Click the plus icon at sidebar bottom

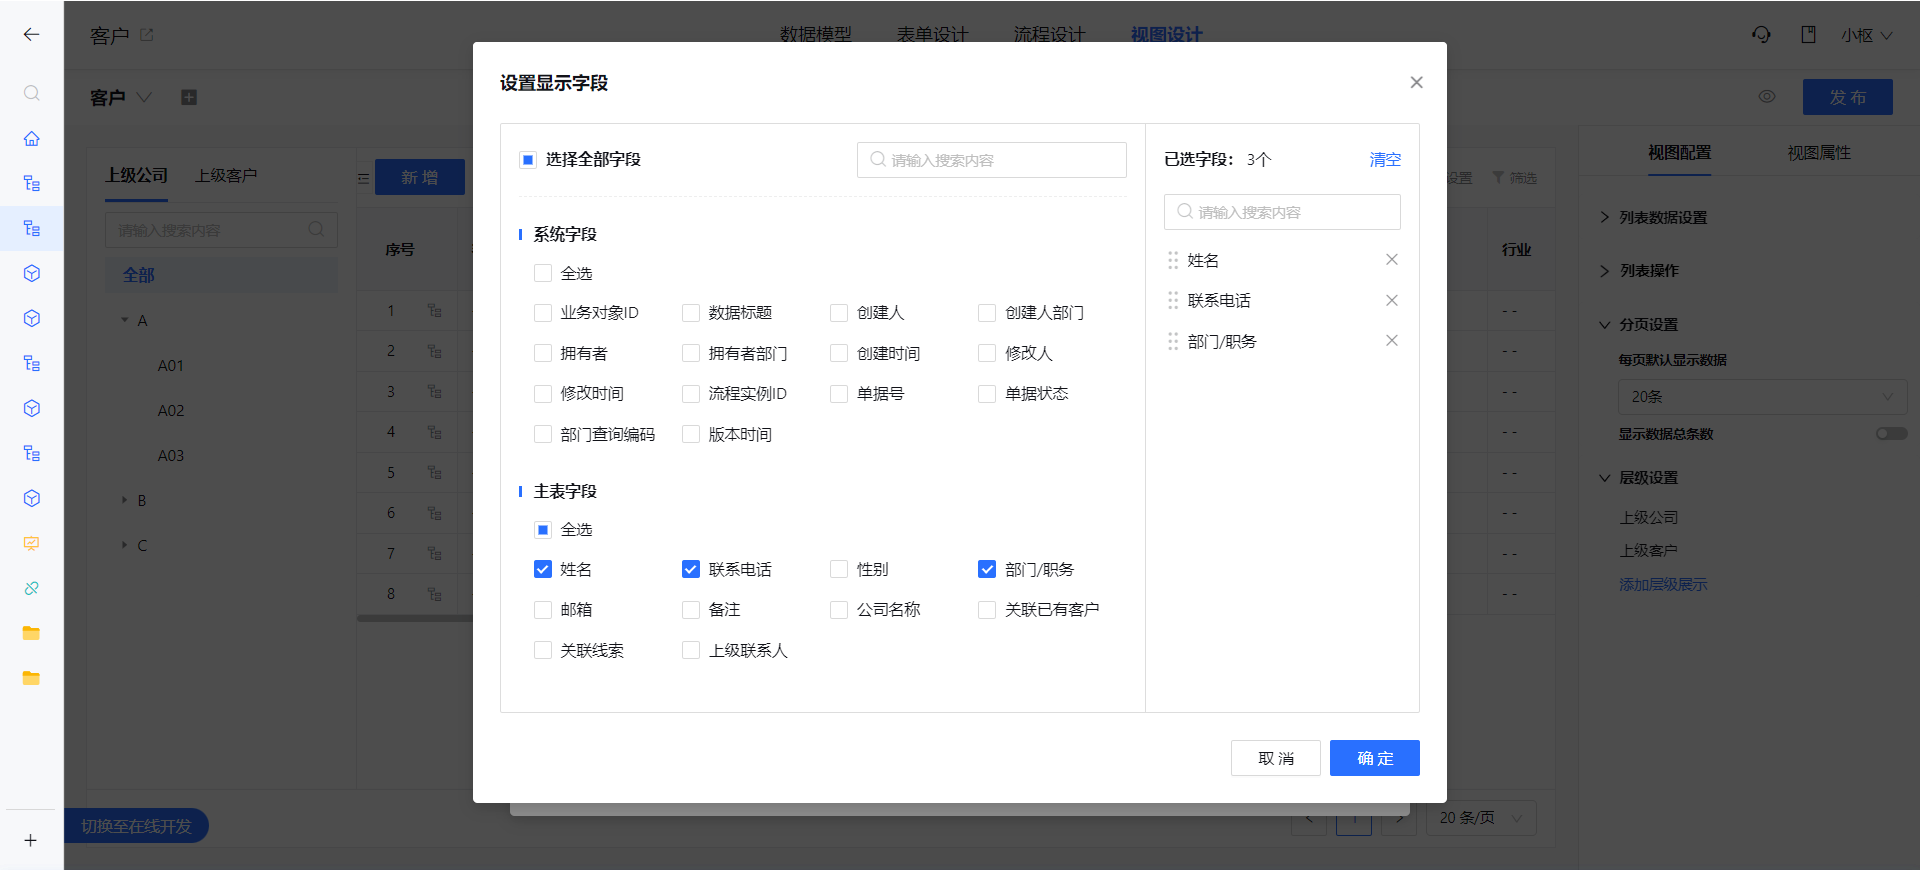31,840
